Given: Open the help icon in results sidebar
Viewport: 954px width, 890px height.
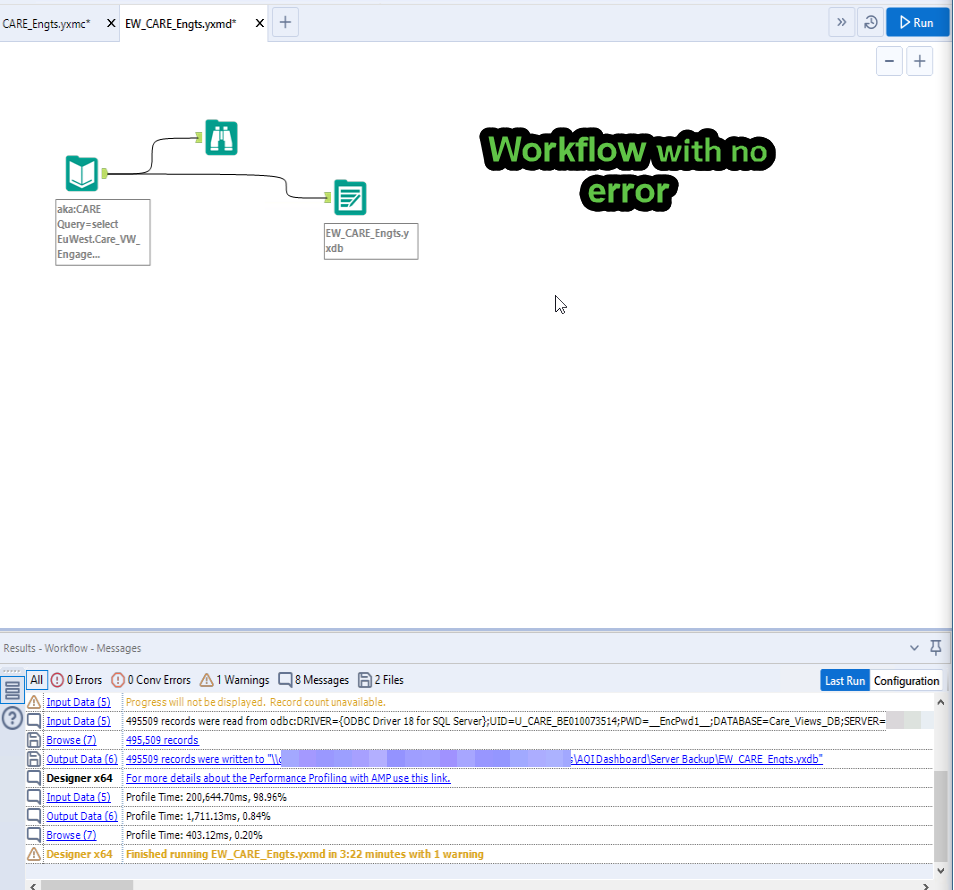Looking at the screenshot, I should pyautogui.click(x=11, y=718).
